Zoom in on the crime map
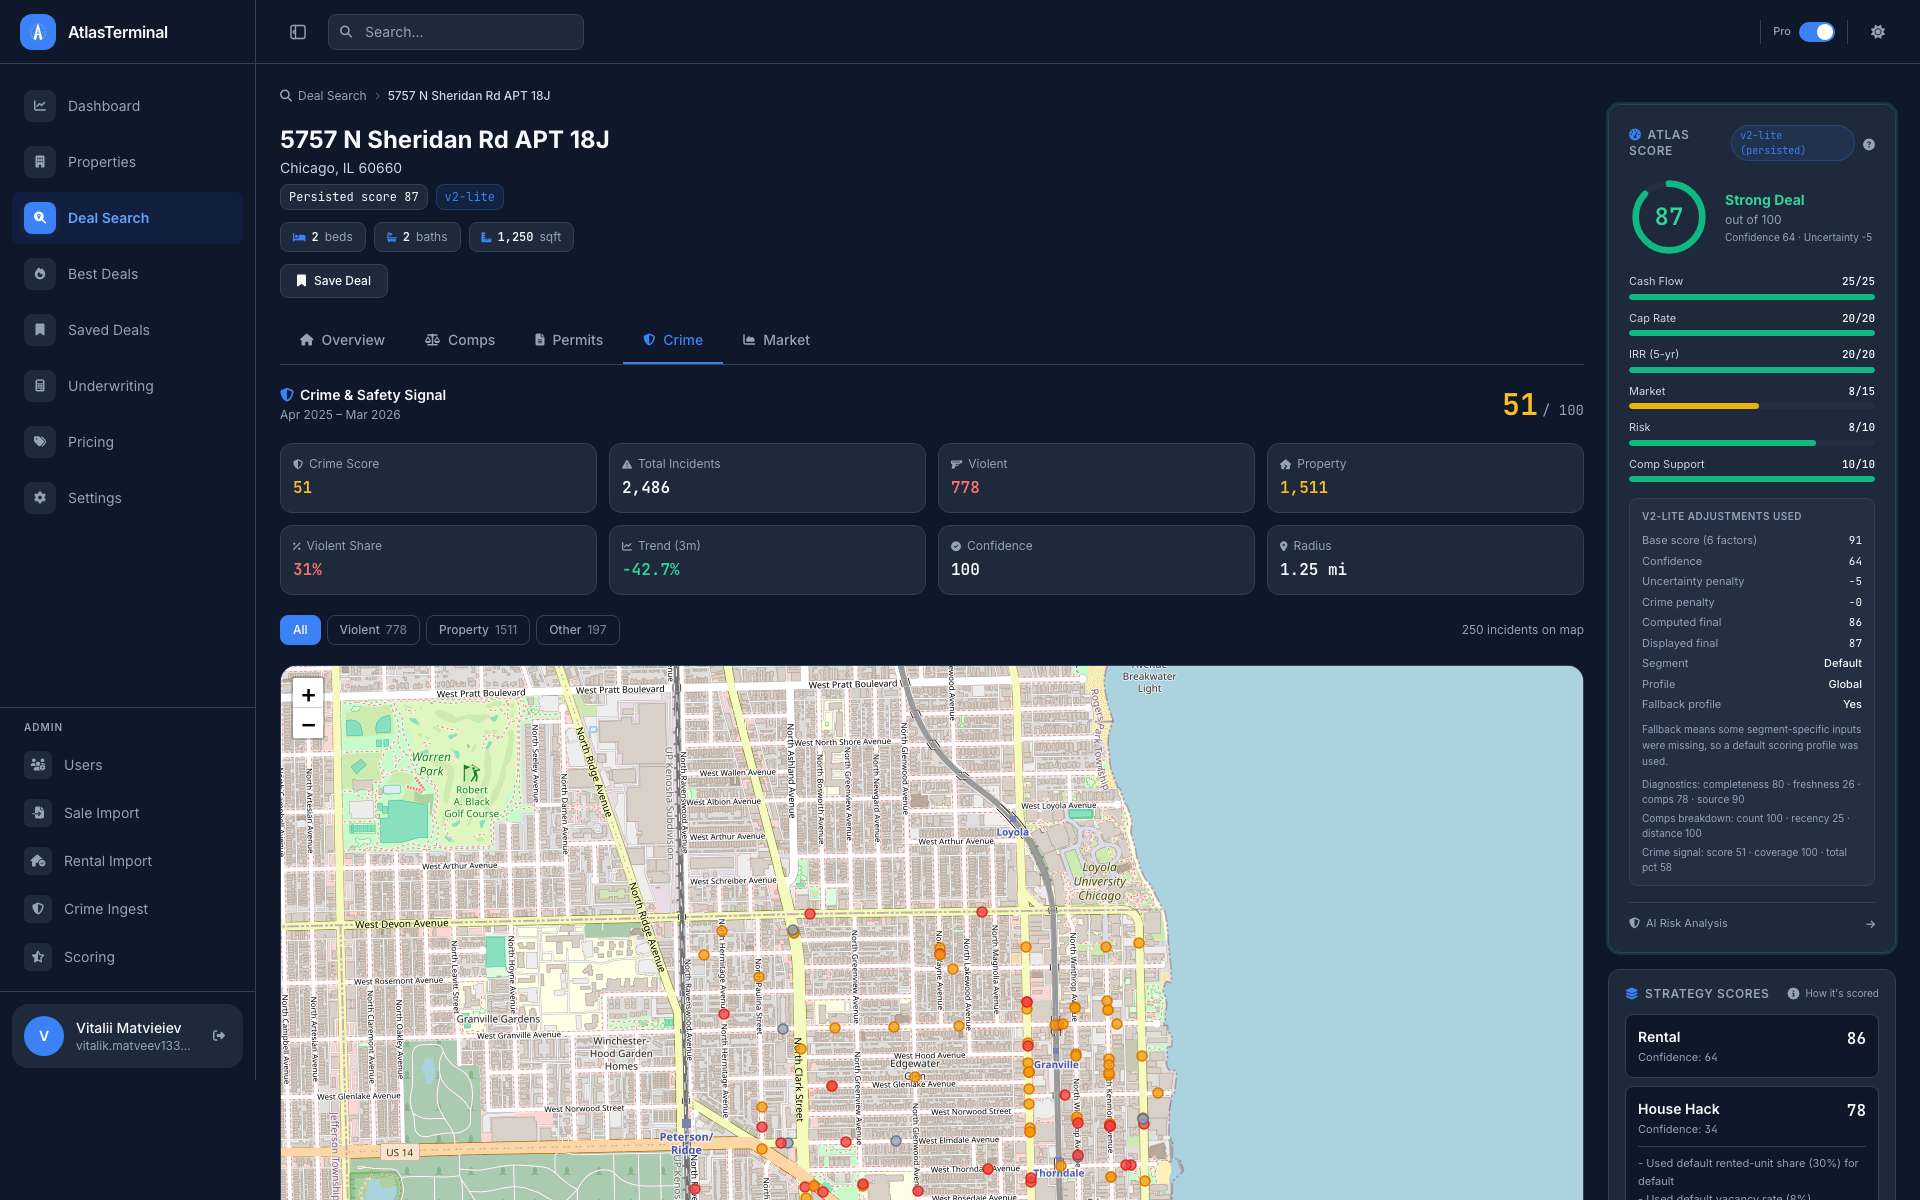1920x1200 pixels. coord(308,695)
